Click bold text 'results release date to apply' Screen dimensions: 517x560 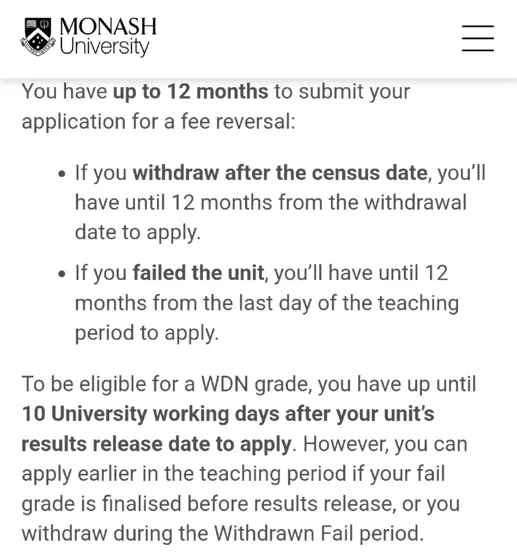[157, 444]
